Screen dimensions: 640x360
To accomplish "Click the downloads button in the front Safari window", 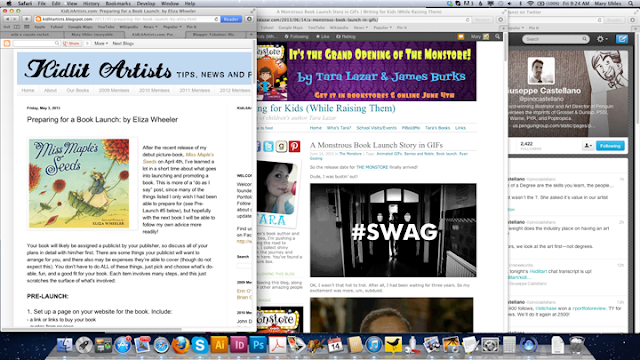I will pos(249,19).
